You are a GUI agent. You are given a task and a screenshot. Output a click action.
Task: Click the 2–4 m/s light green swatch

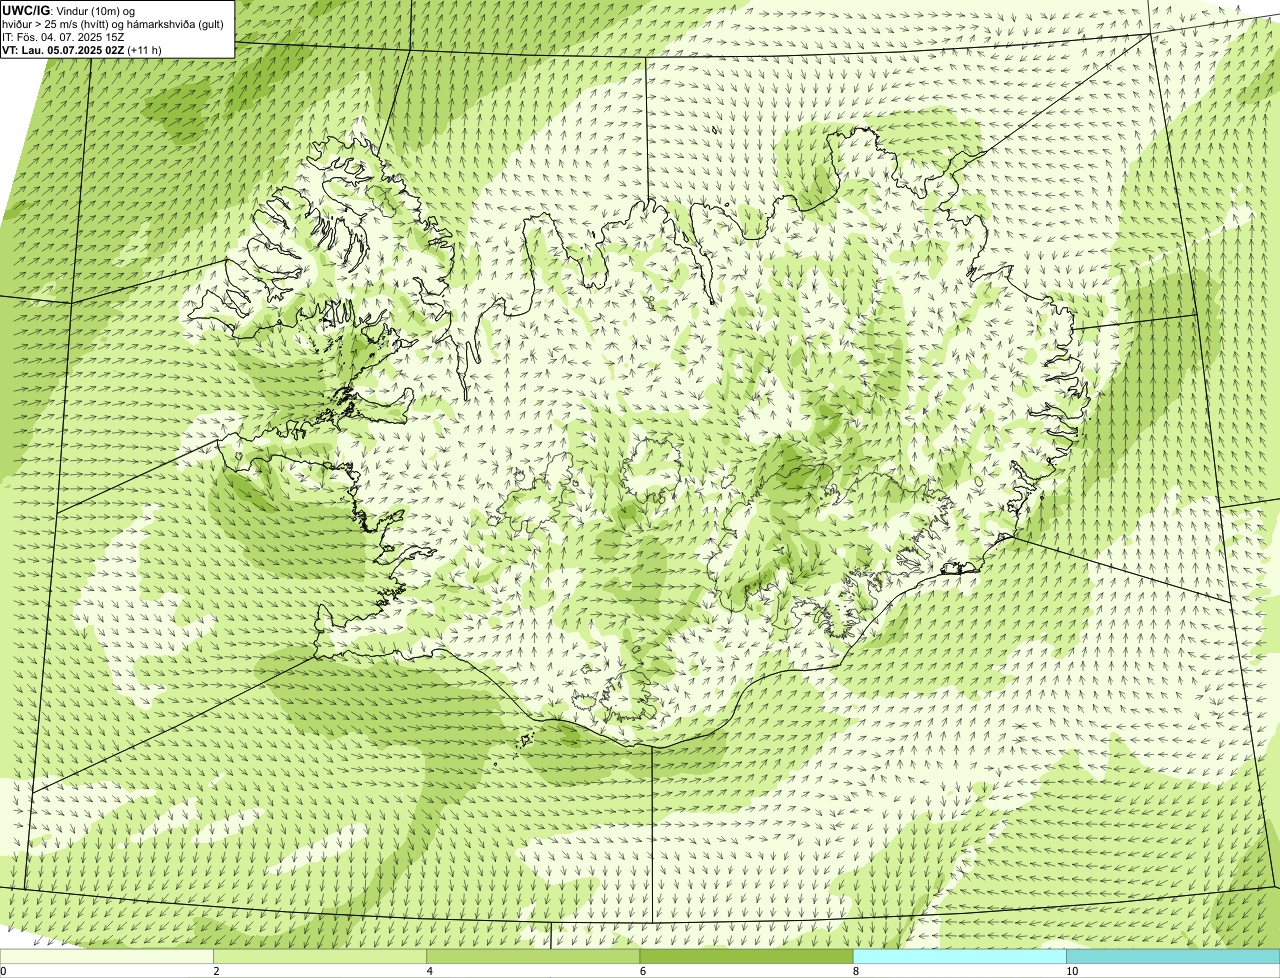pyautogui.click(x=320, y=957)
